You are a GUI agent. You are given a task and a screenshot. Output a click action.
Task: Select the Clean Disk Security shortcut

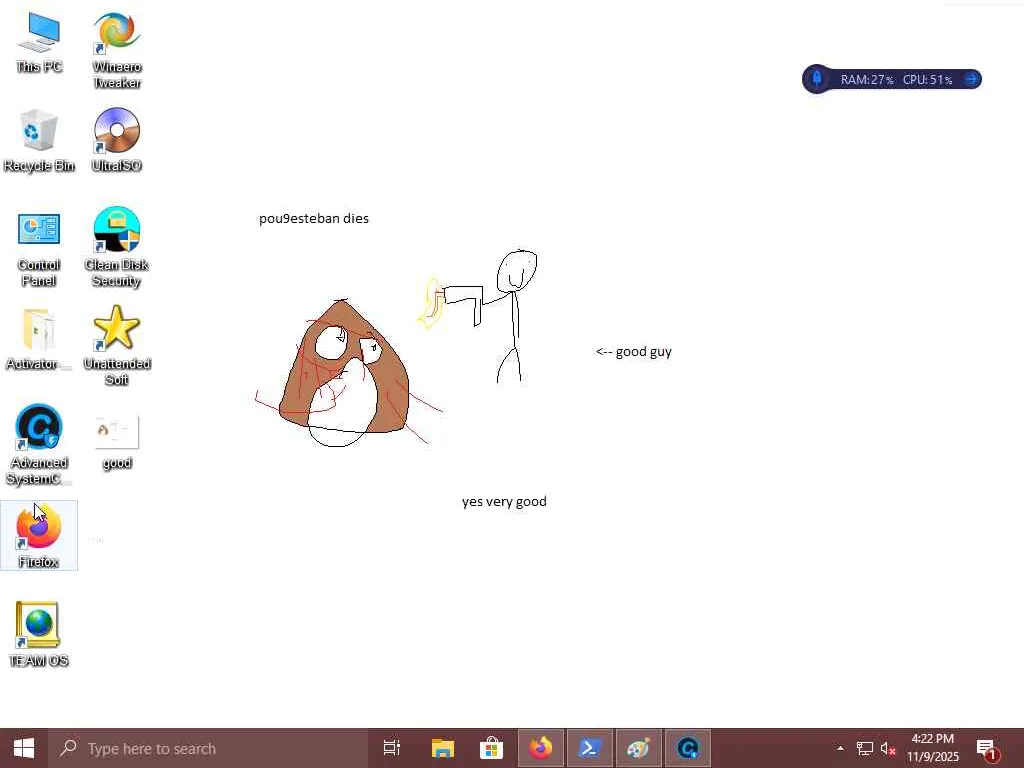pos(116,248)
